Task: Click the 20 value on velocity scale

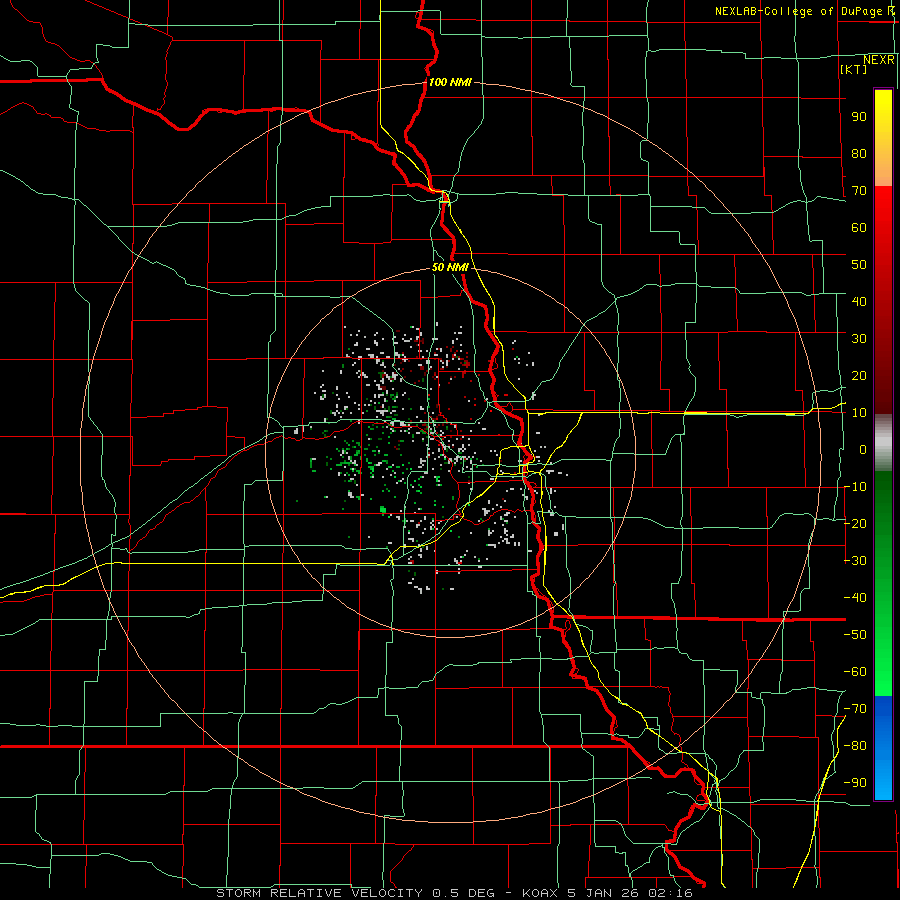Action: 859,376
